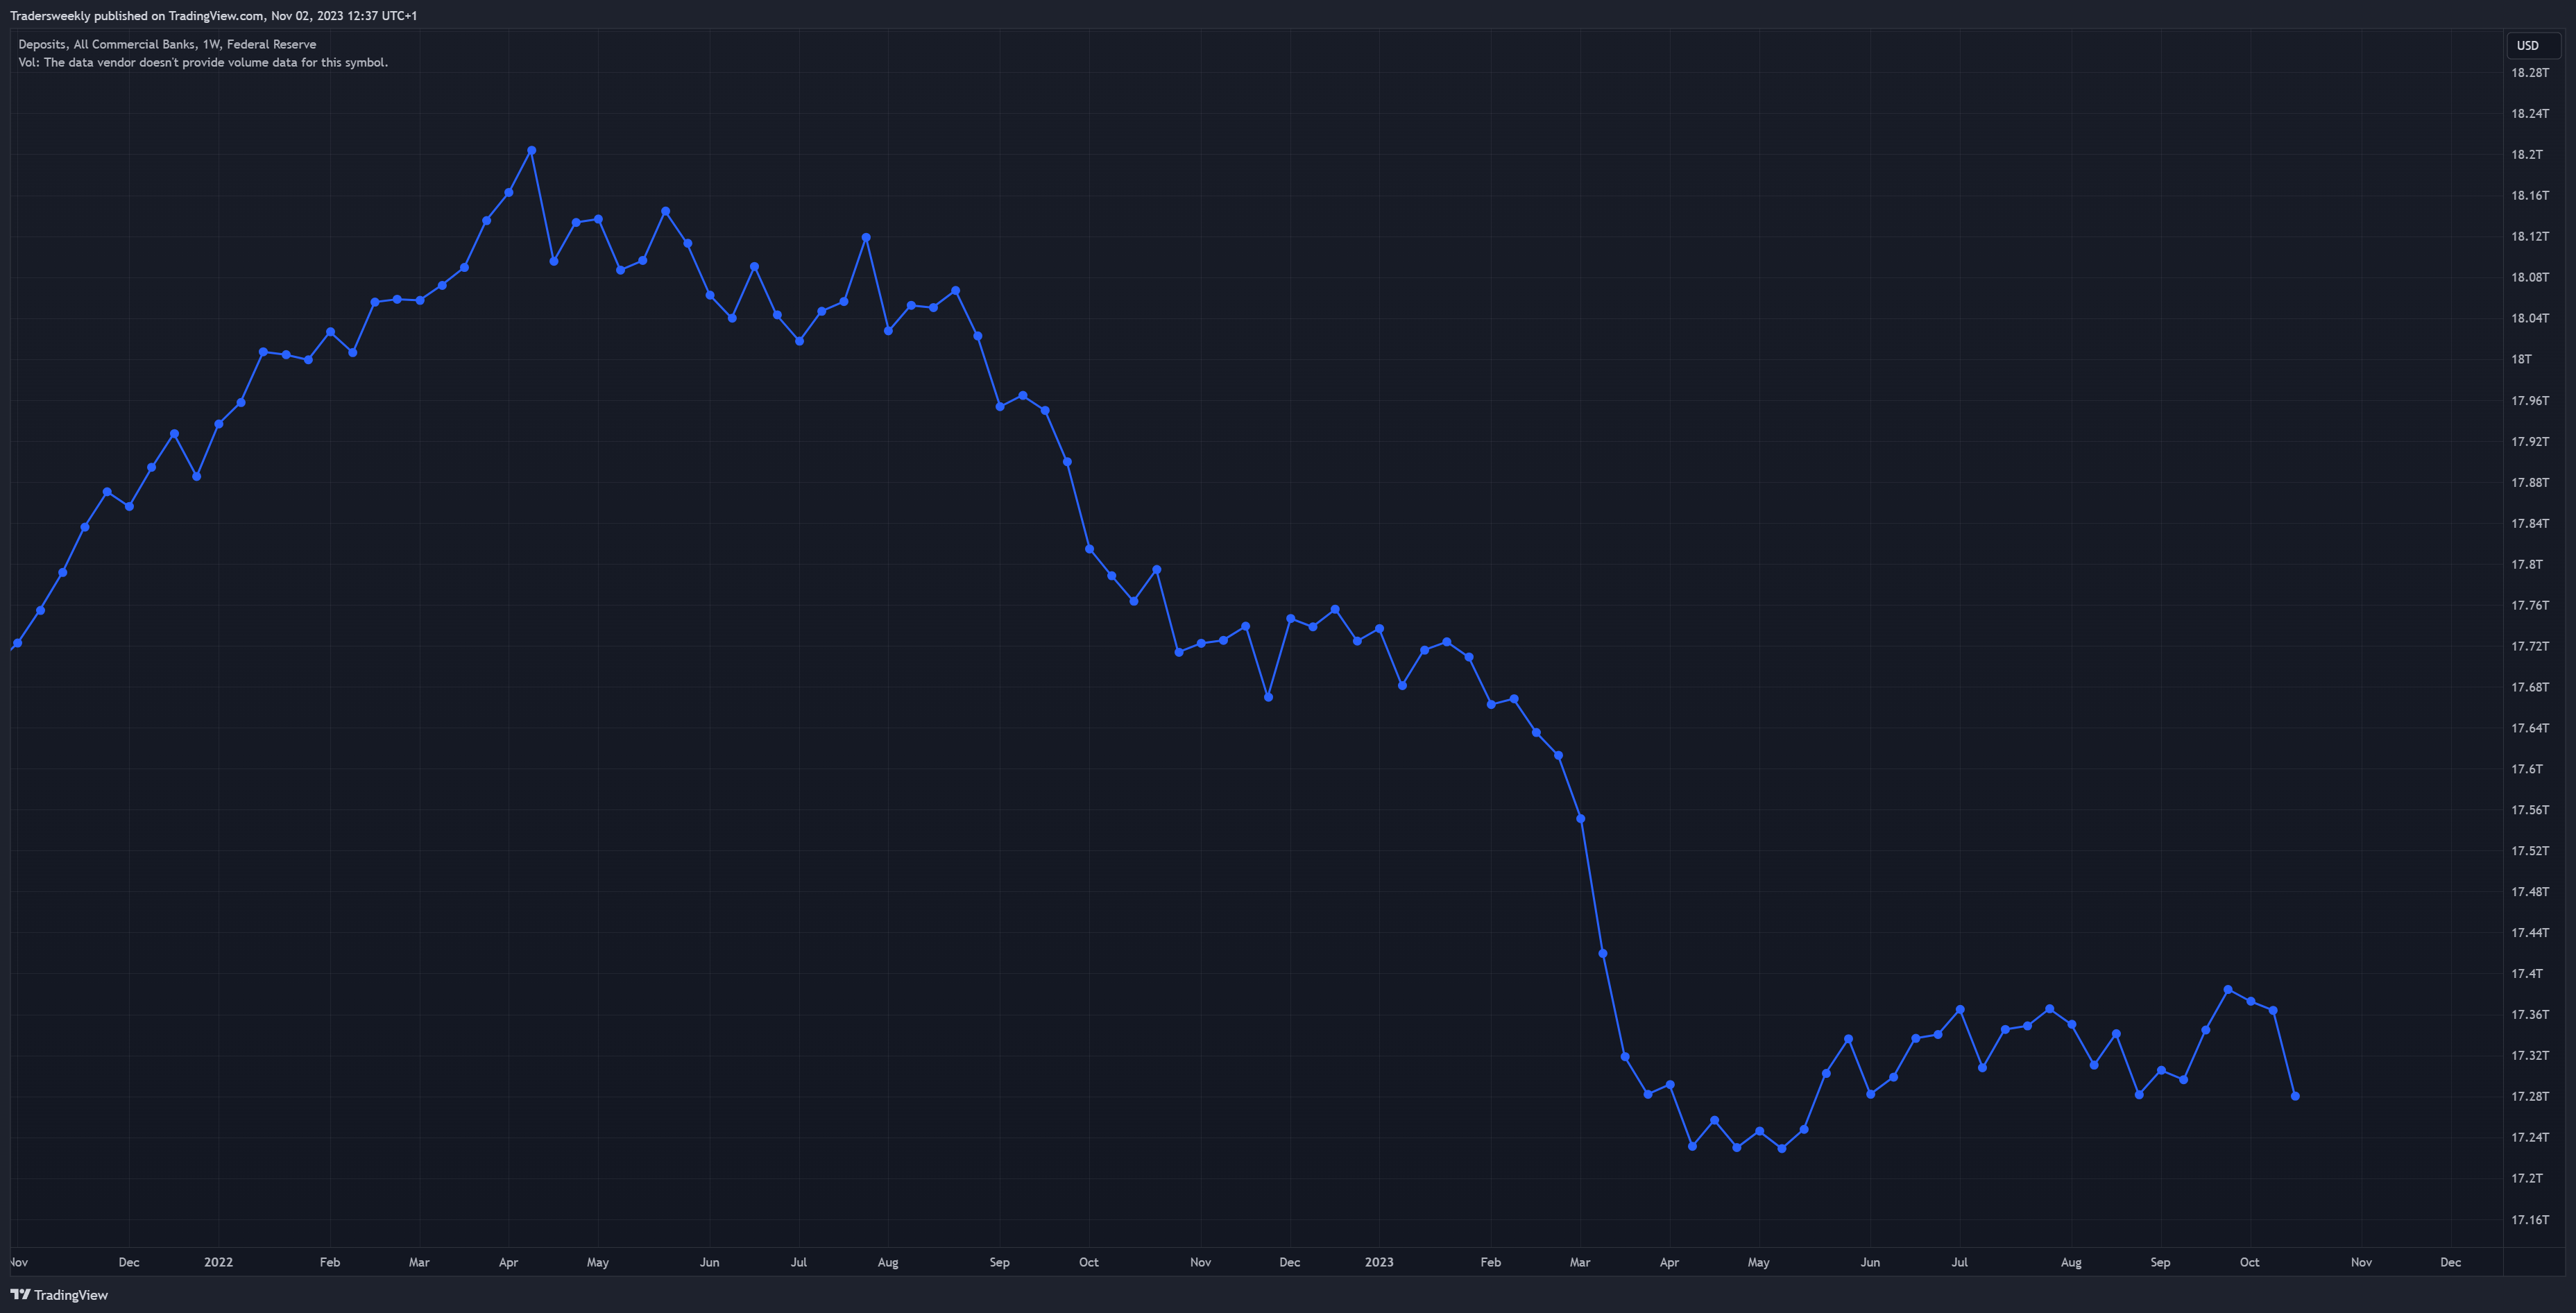Click the Mar label under 2023
Image resolution: width=2576 pixels, height=1313 pixels.
pos(1580,1262)
